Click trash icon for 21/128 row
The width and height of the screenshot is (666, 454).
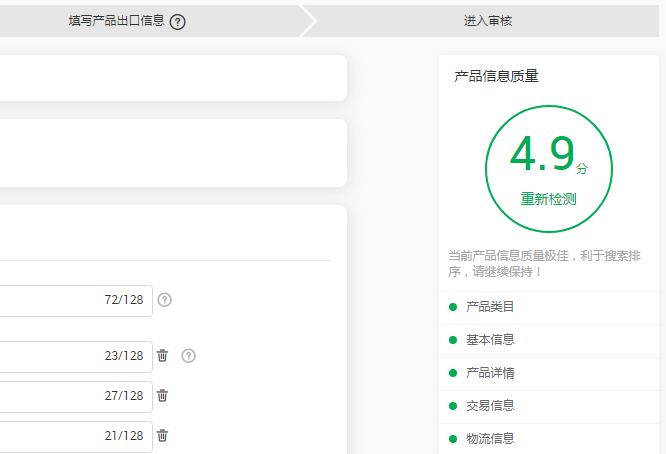(163, 436)
